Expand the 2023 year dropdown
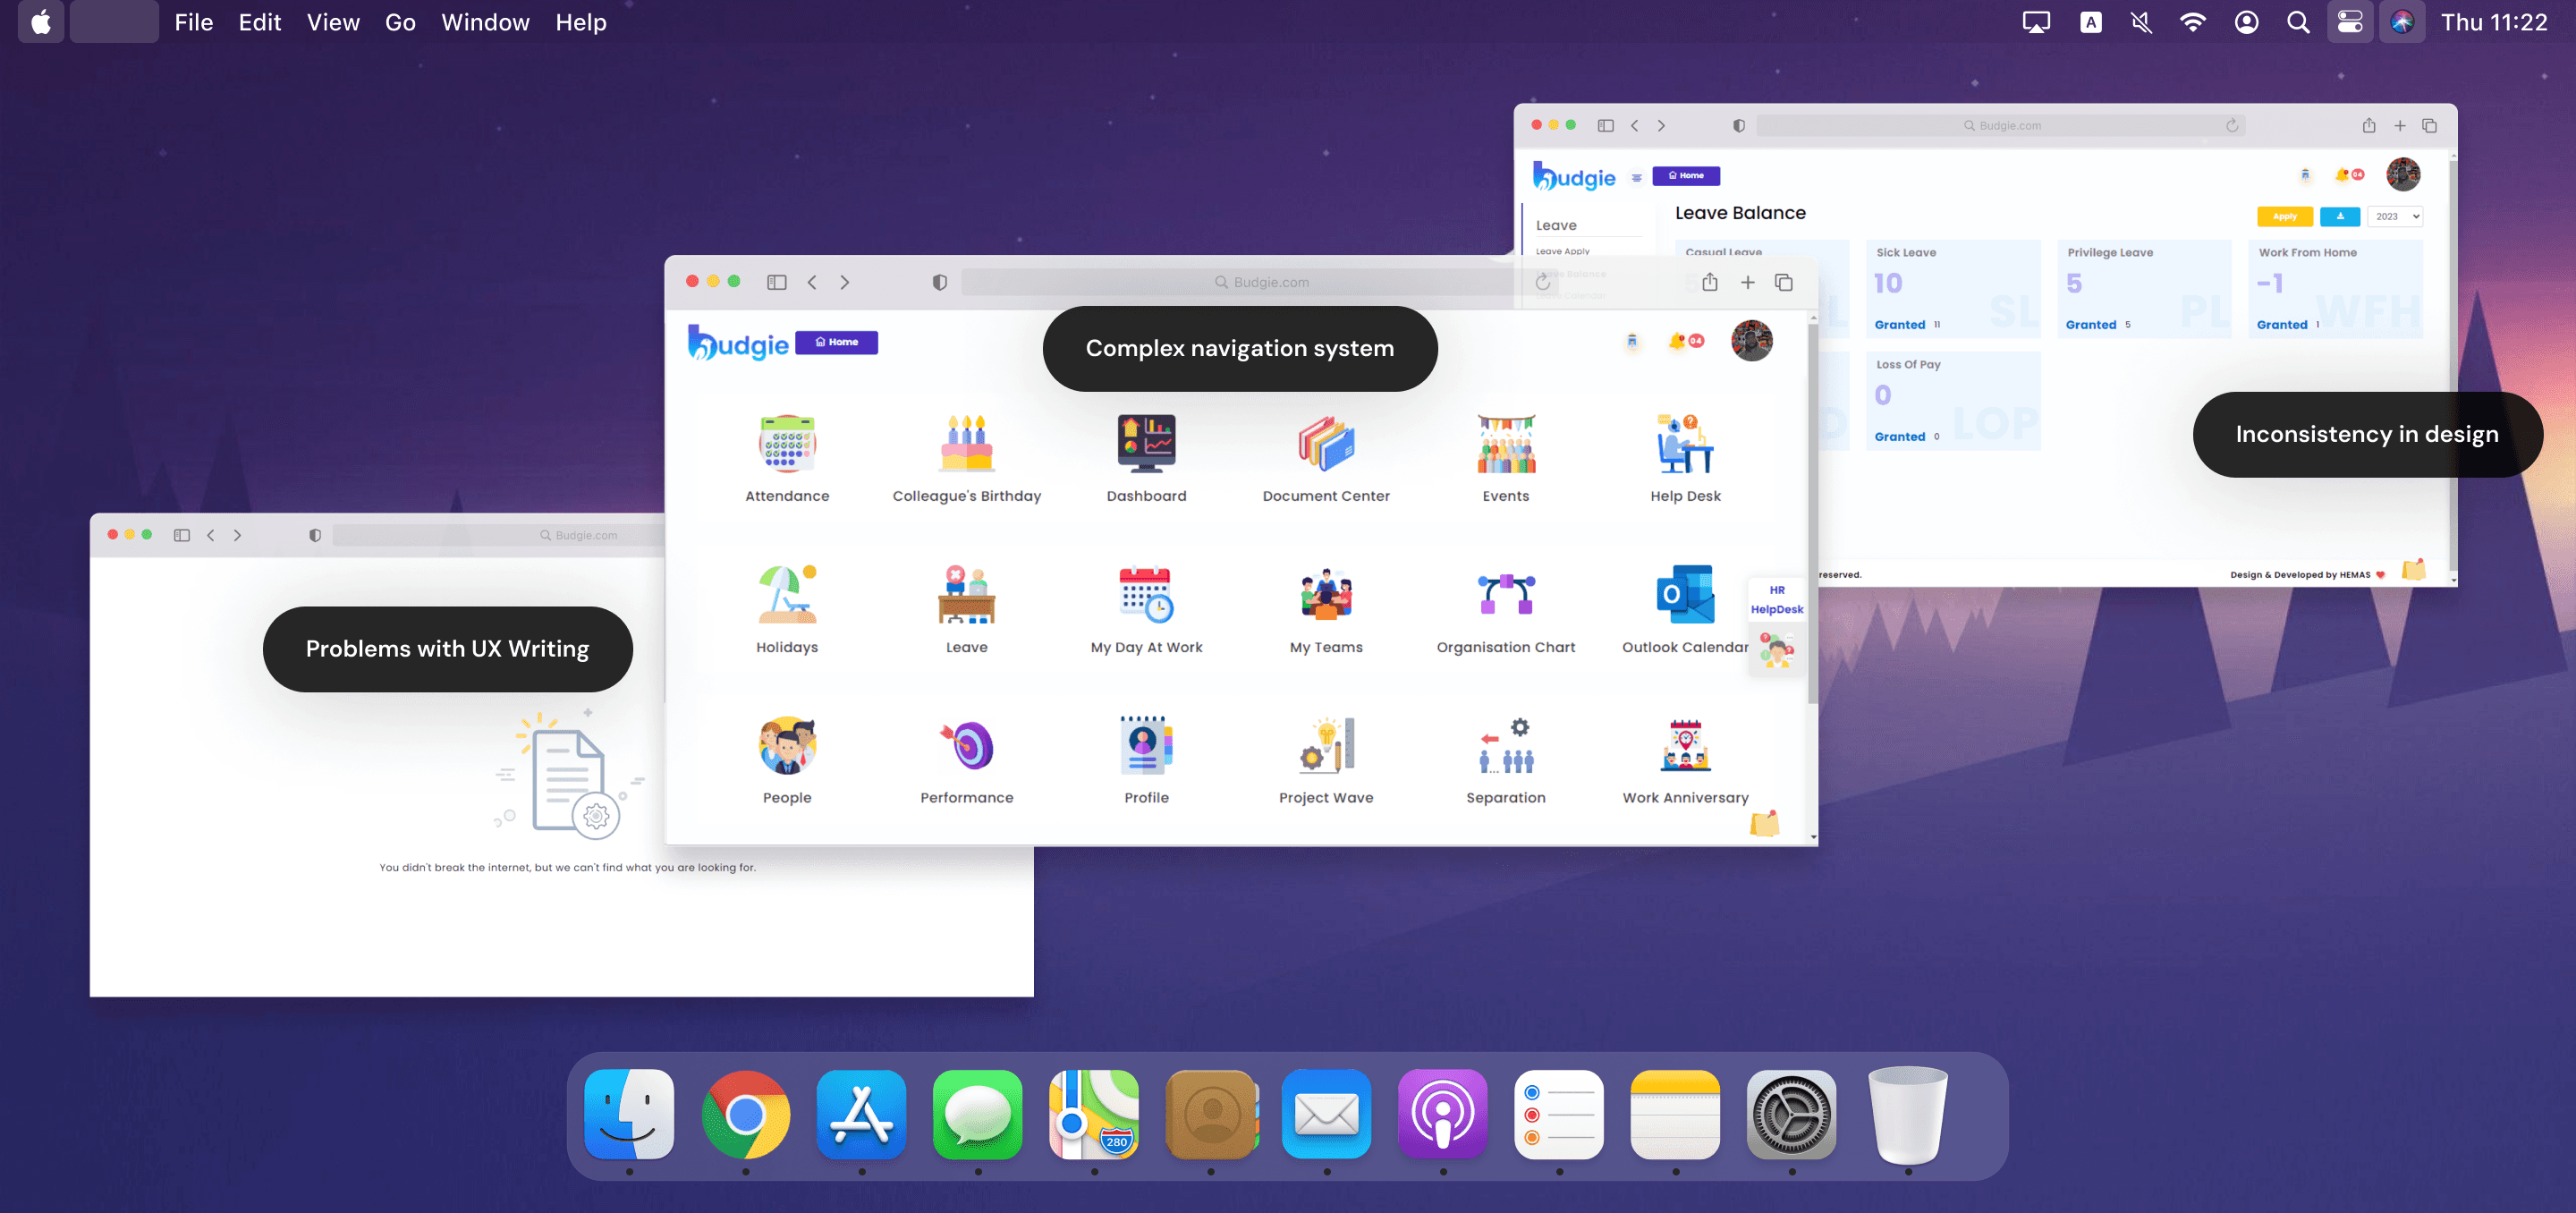This screenshot has width=2576, height=1213. [2395, 217]
